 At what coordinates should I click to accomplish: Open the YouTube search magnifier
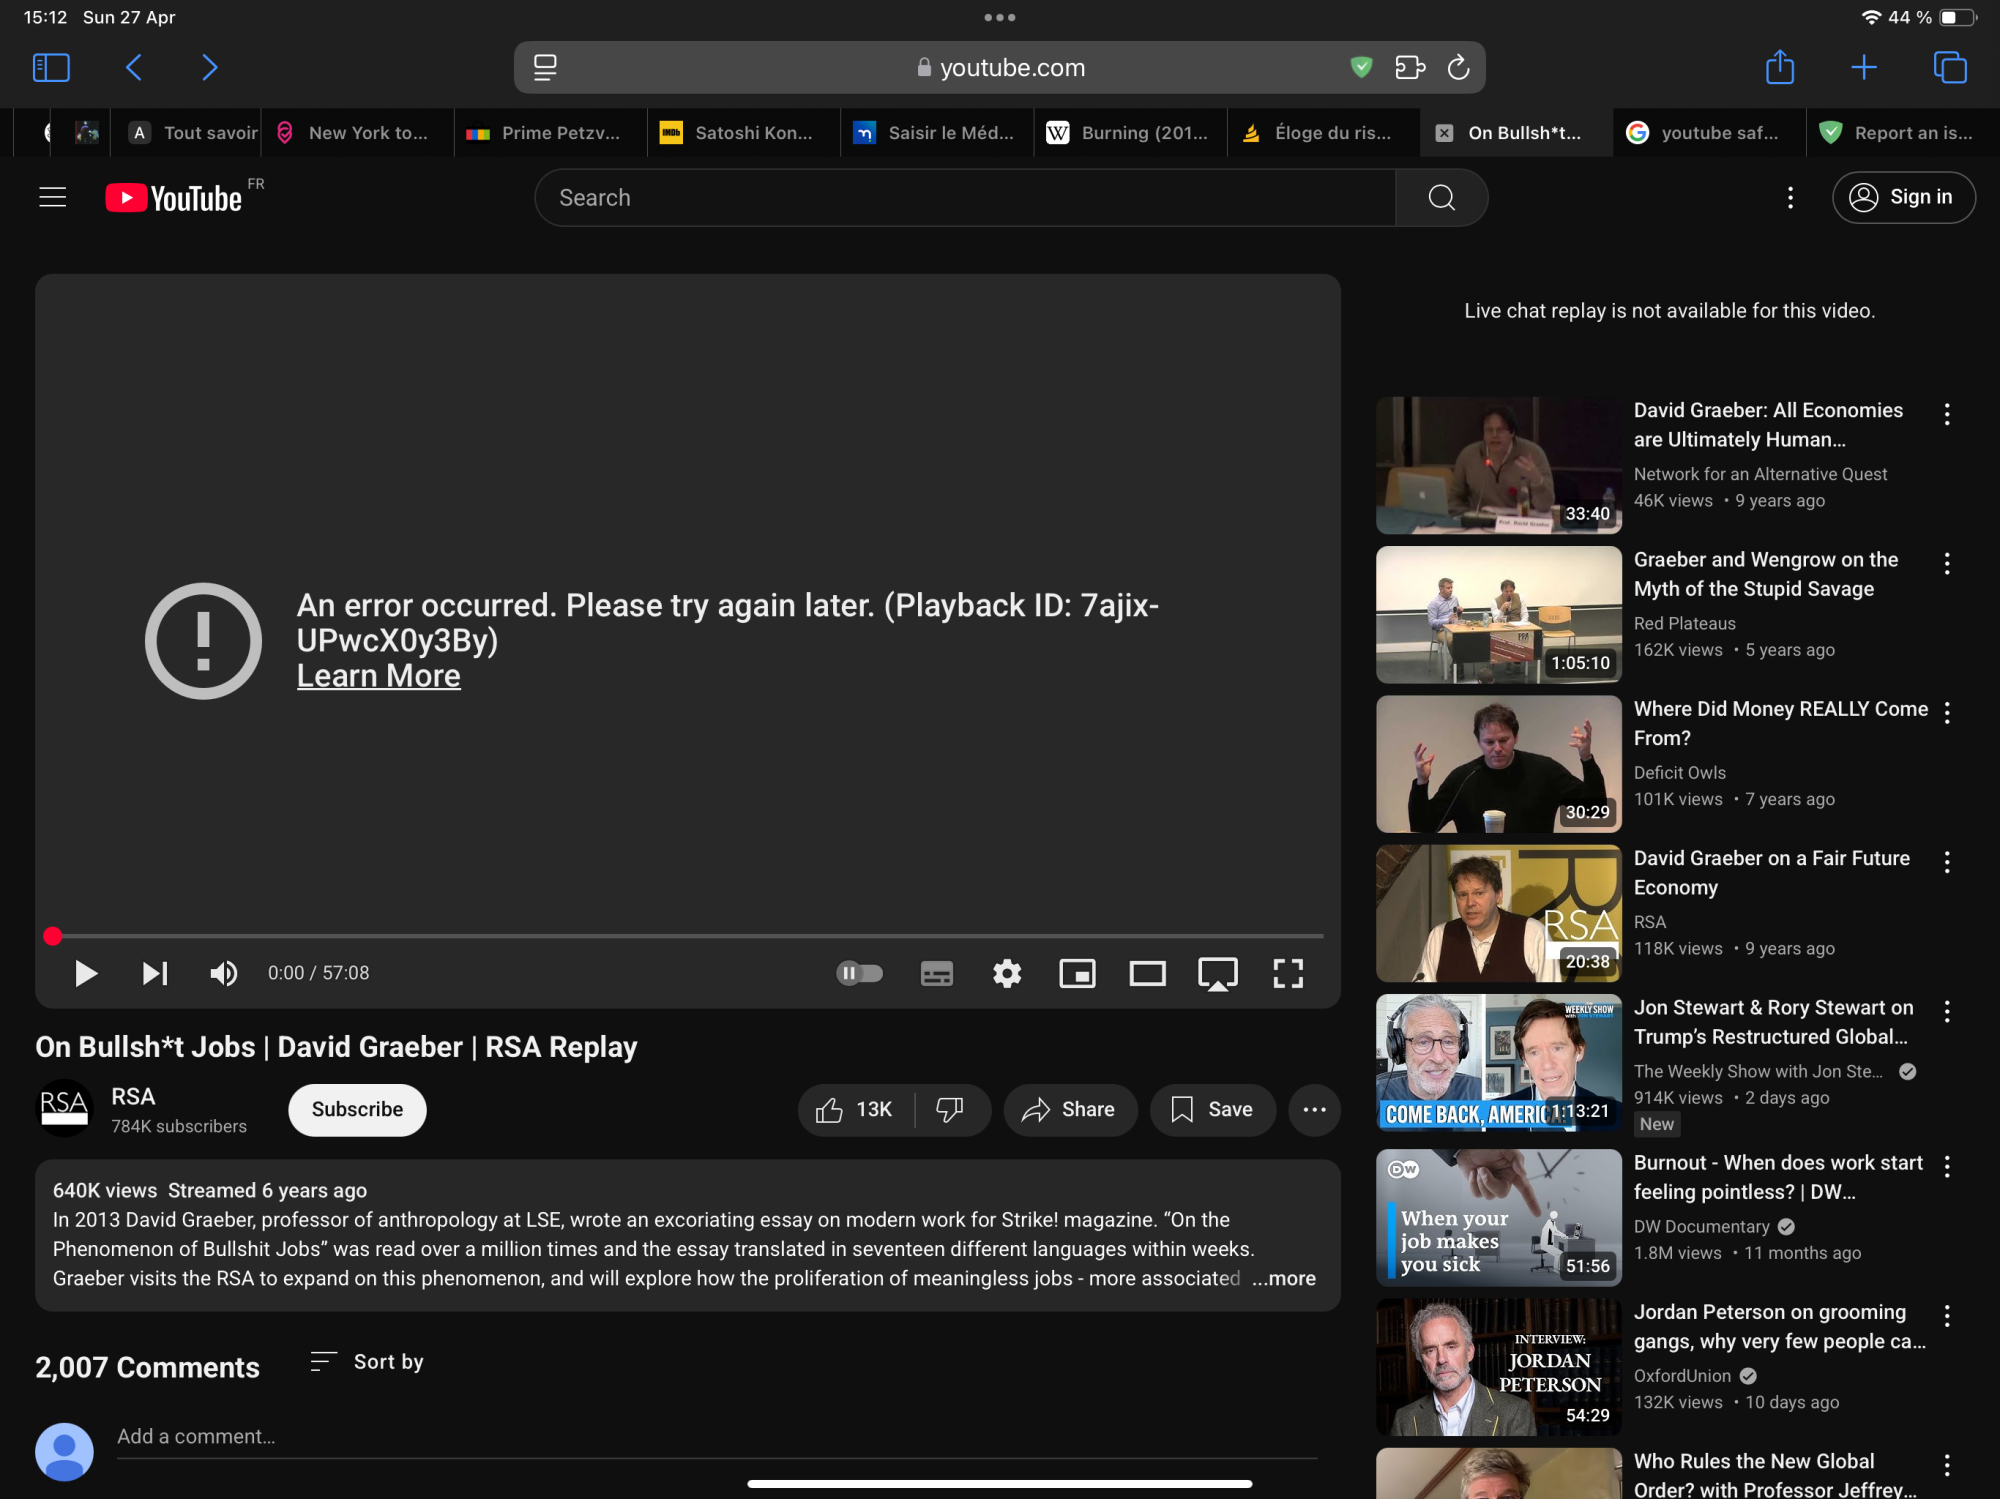tap(1440, 197)
